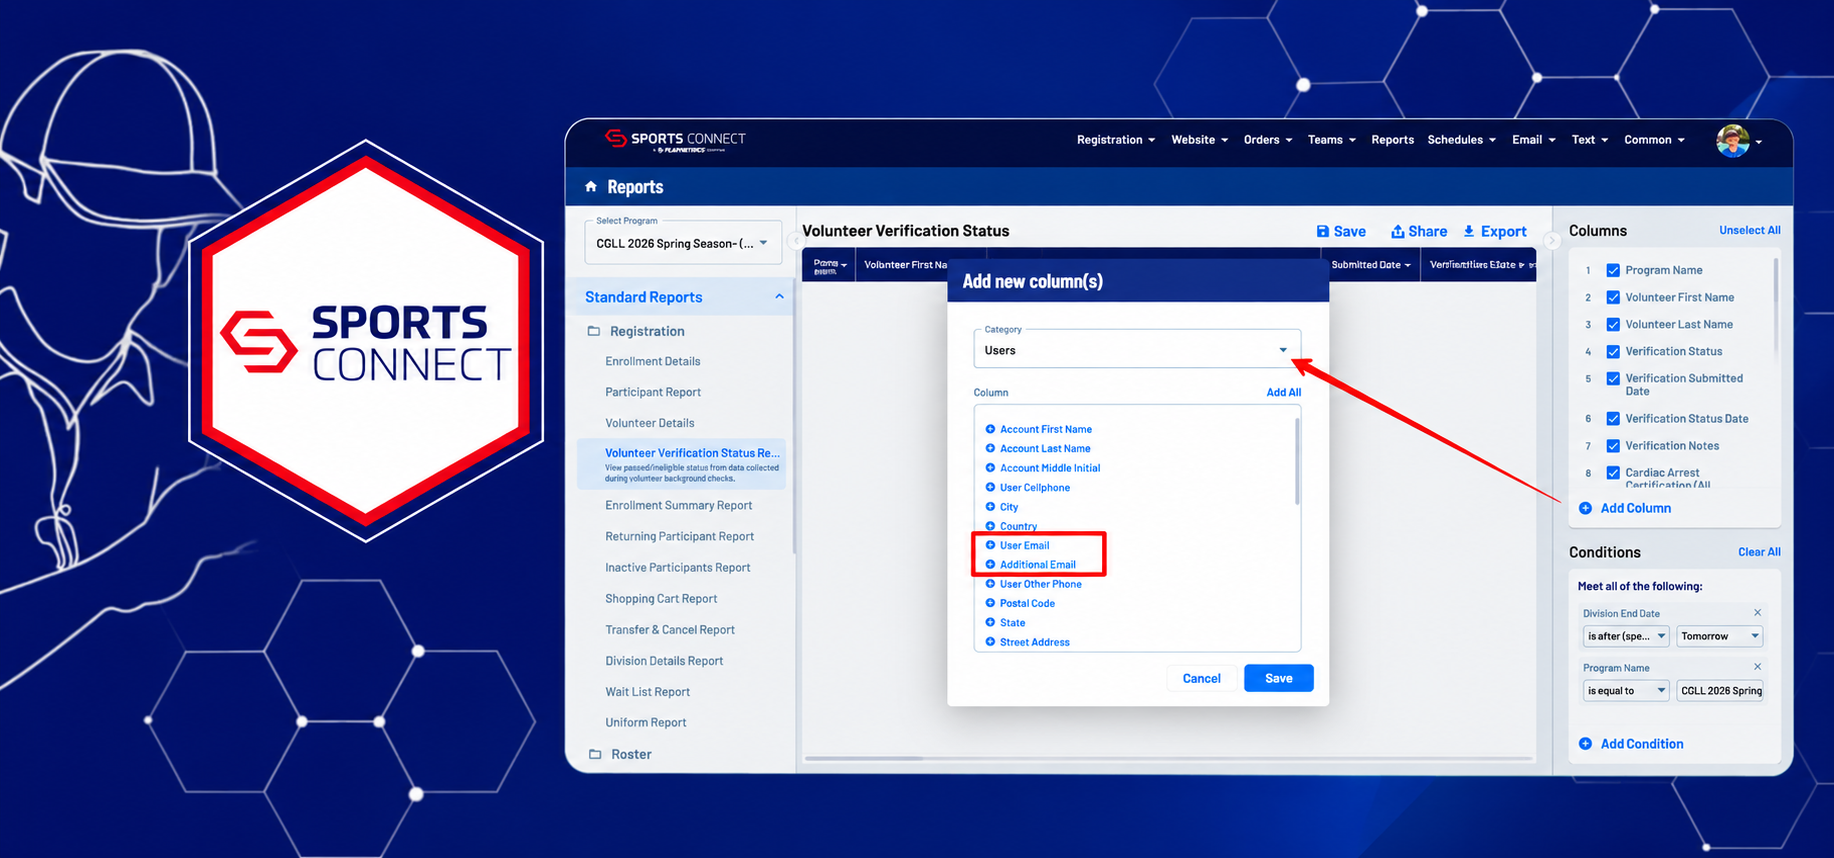Uncheck the Verification Notes column checkbox

point(1613,446)
